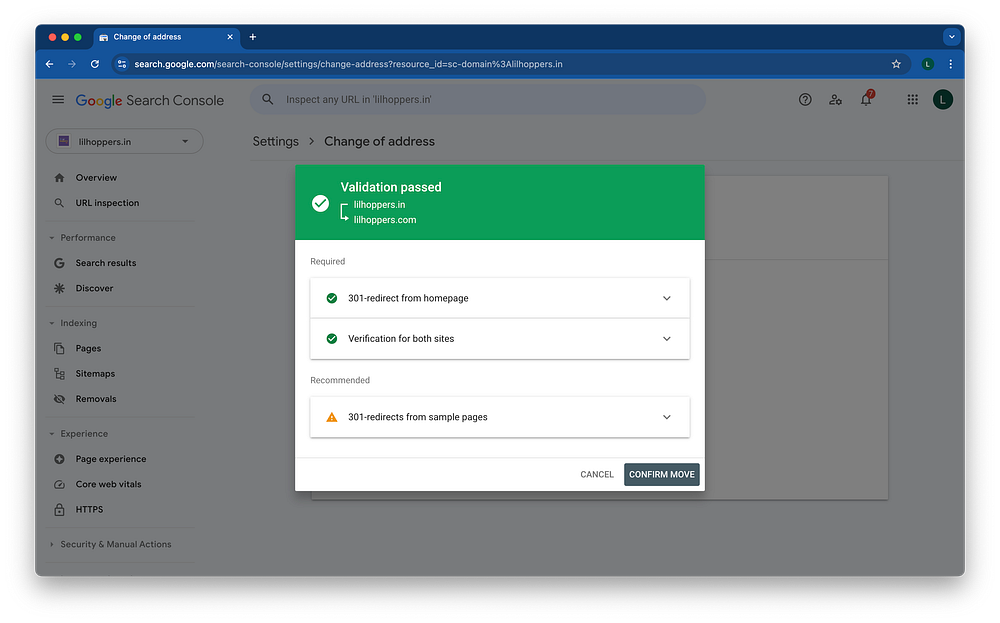Open the account avatar in Search Console
This screenshot has width=1000, height=623.
click(943, 99)
